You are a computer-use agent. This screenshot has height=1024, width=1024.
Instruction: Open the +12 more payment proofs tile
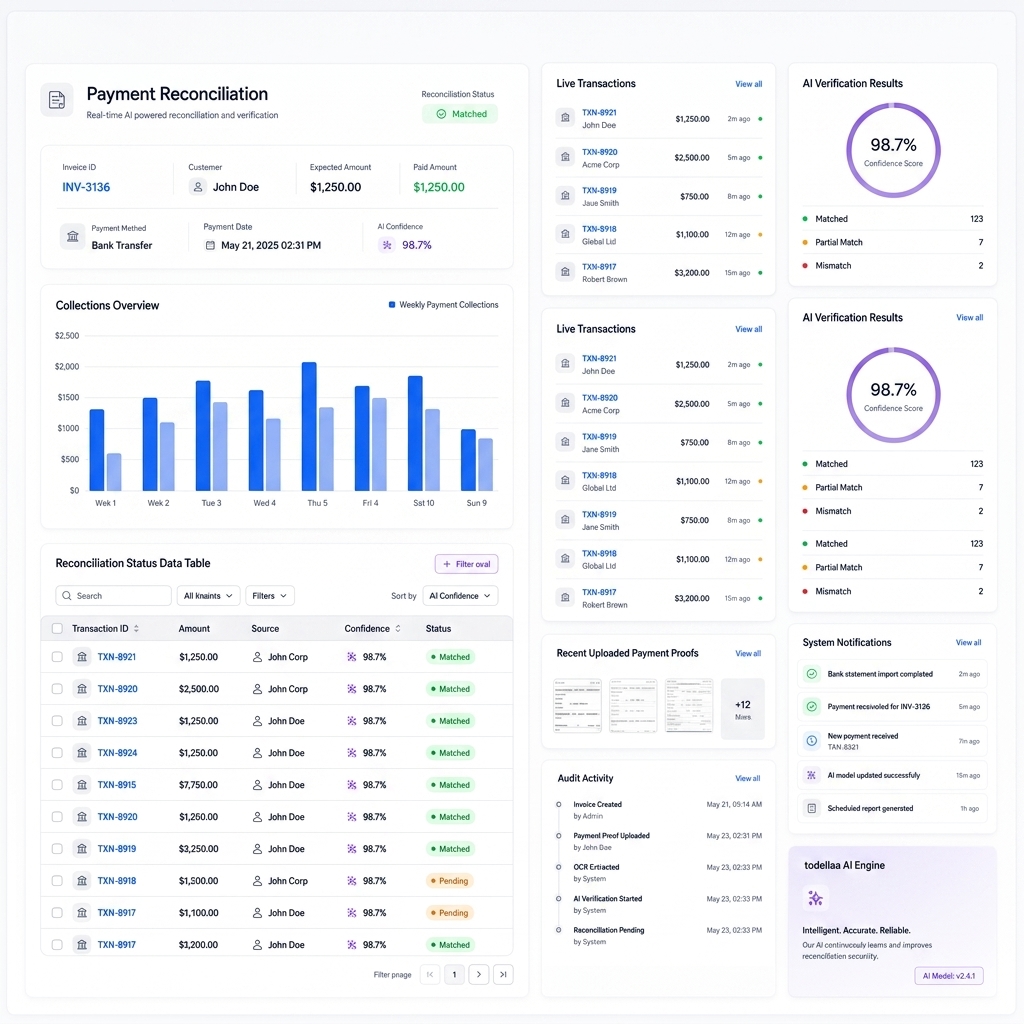pos(743,709)
